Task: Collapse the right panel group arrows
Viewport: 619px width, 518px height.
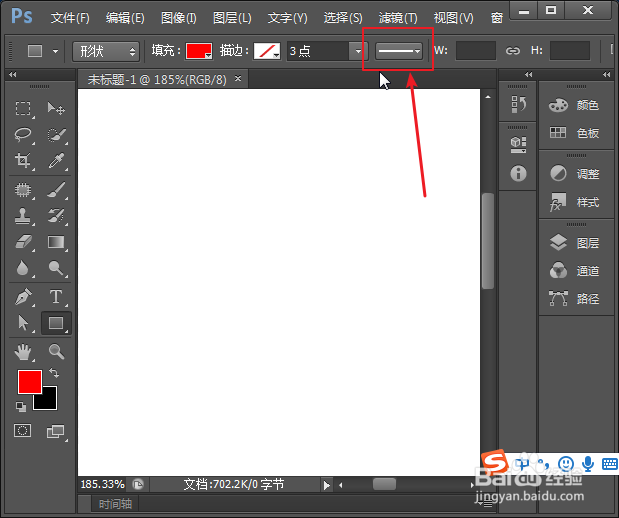Action: (607, 74)
